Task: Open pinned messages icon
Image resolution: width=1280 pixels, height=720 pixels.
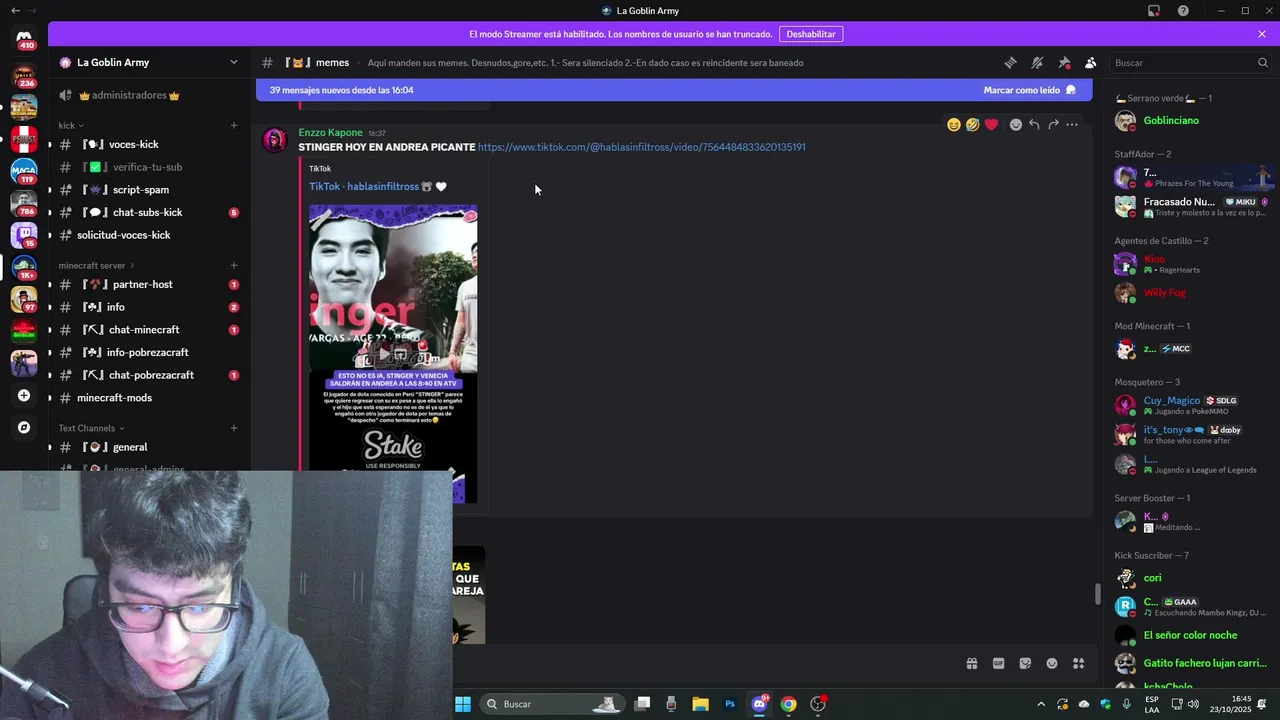Action: tap(1064, 62)
